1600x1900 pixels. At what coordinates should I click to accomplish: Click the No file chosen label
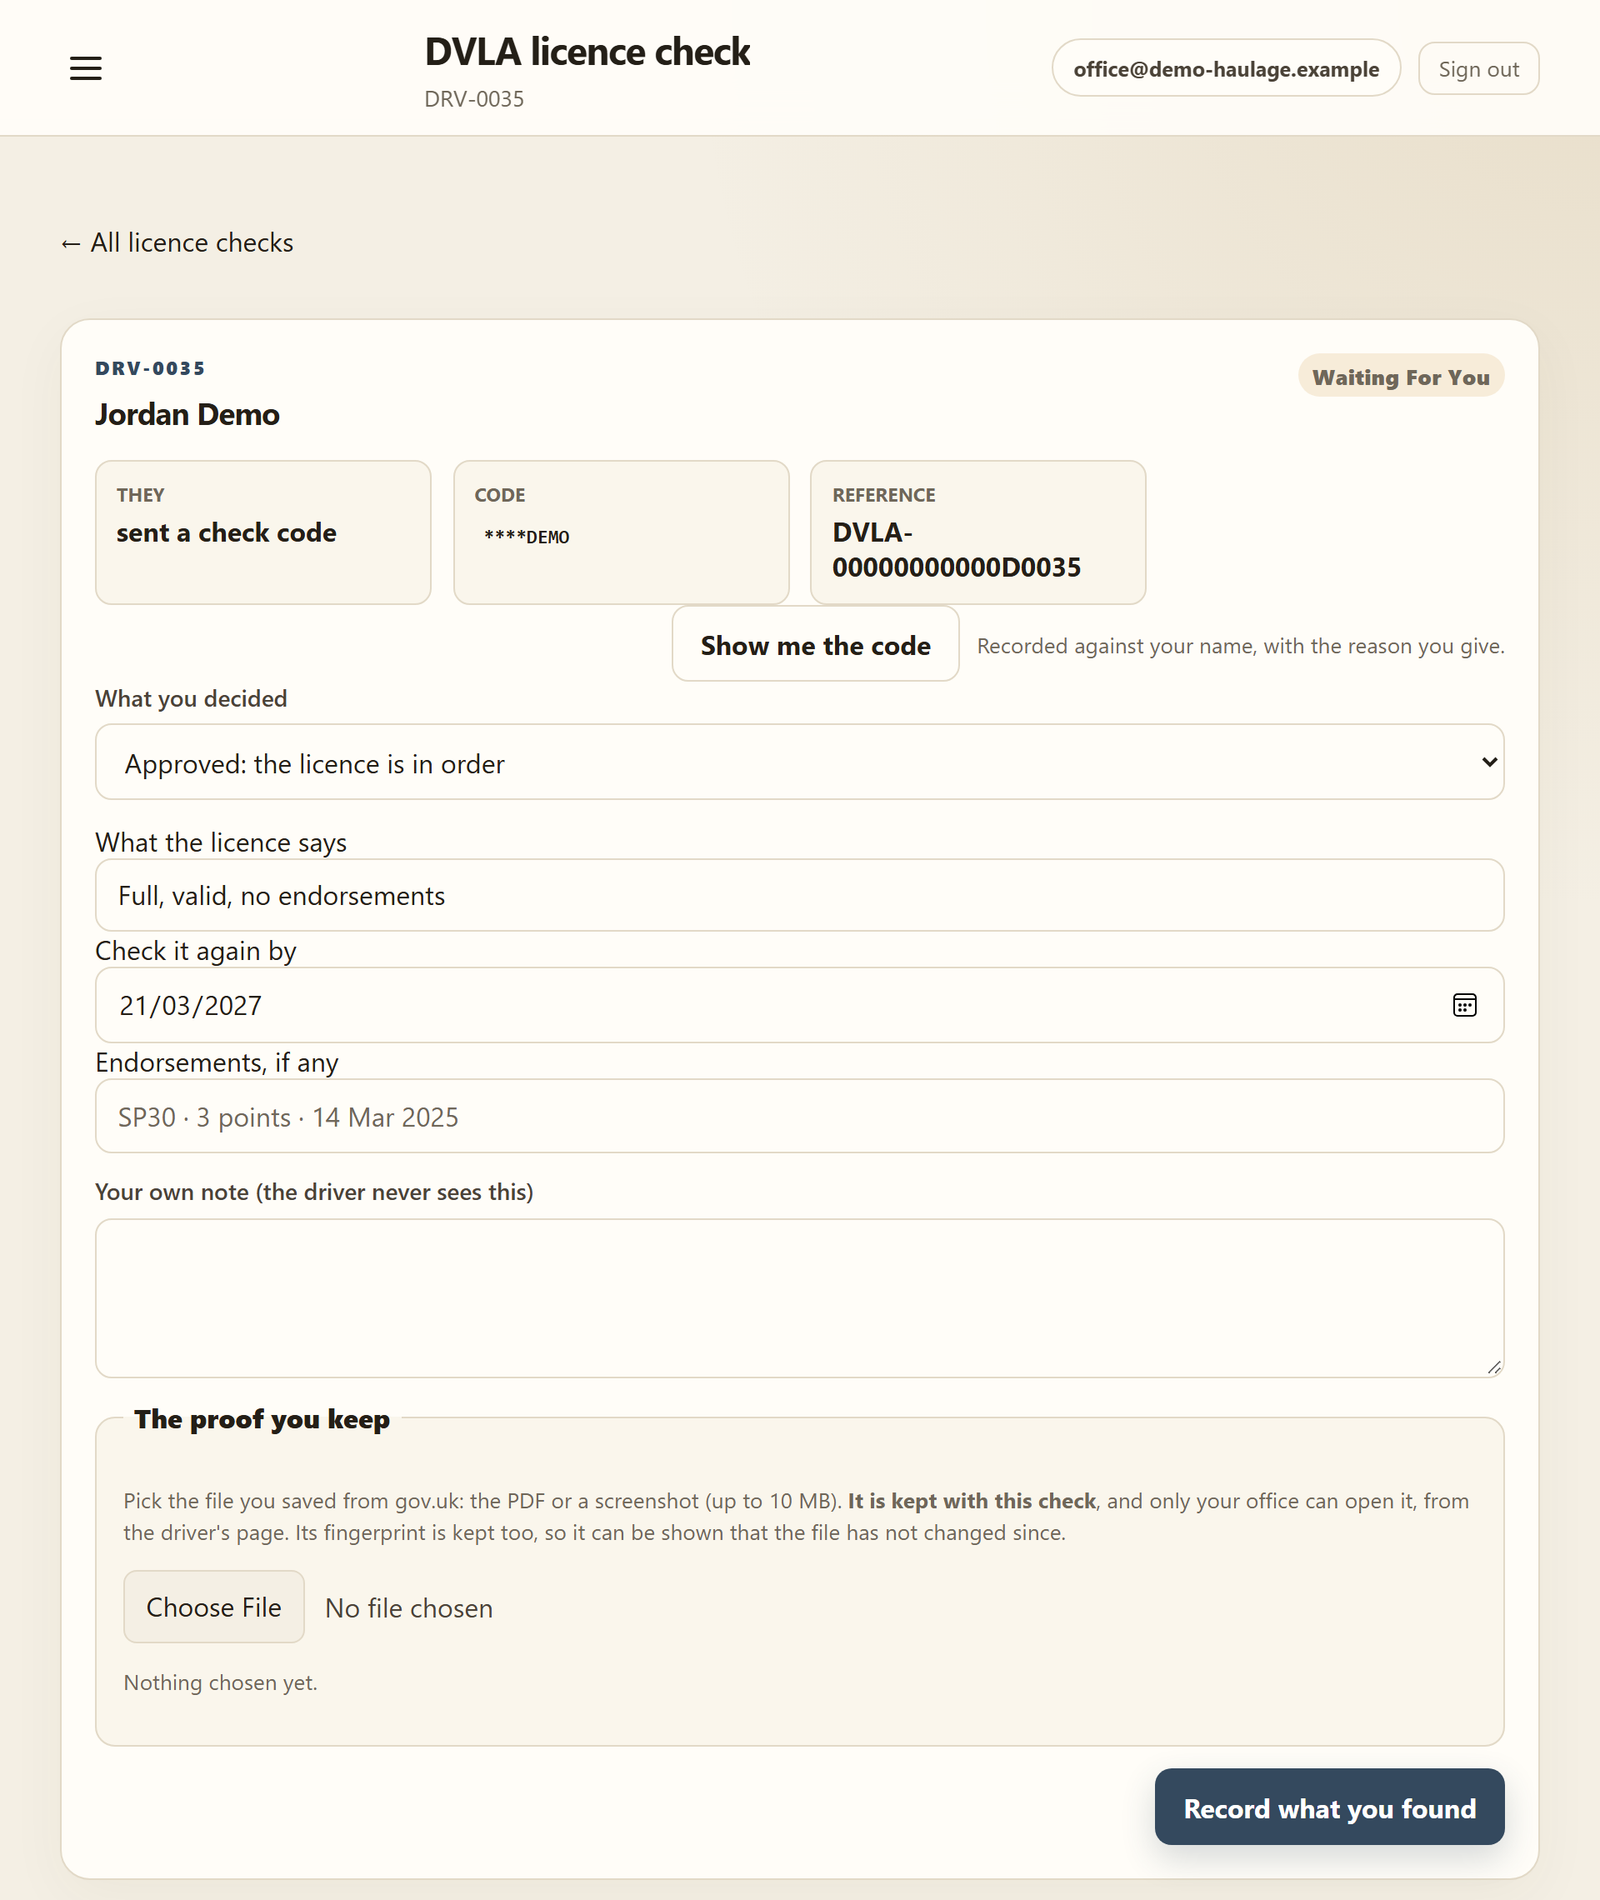click(x=409, y=1608)
